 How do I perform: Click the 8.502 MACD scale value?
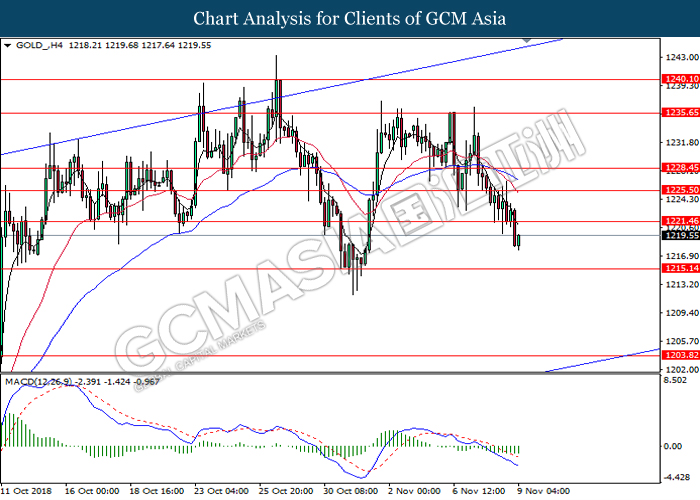coord(675,380)
